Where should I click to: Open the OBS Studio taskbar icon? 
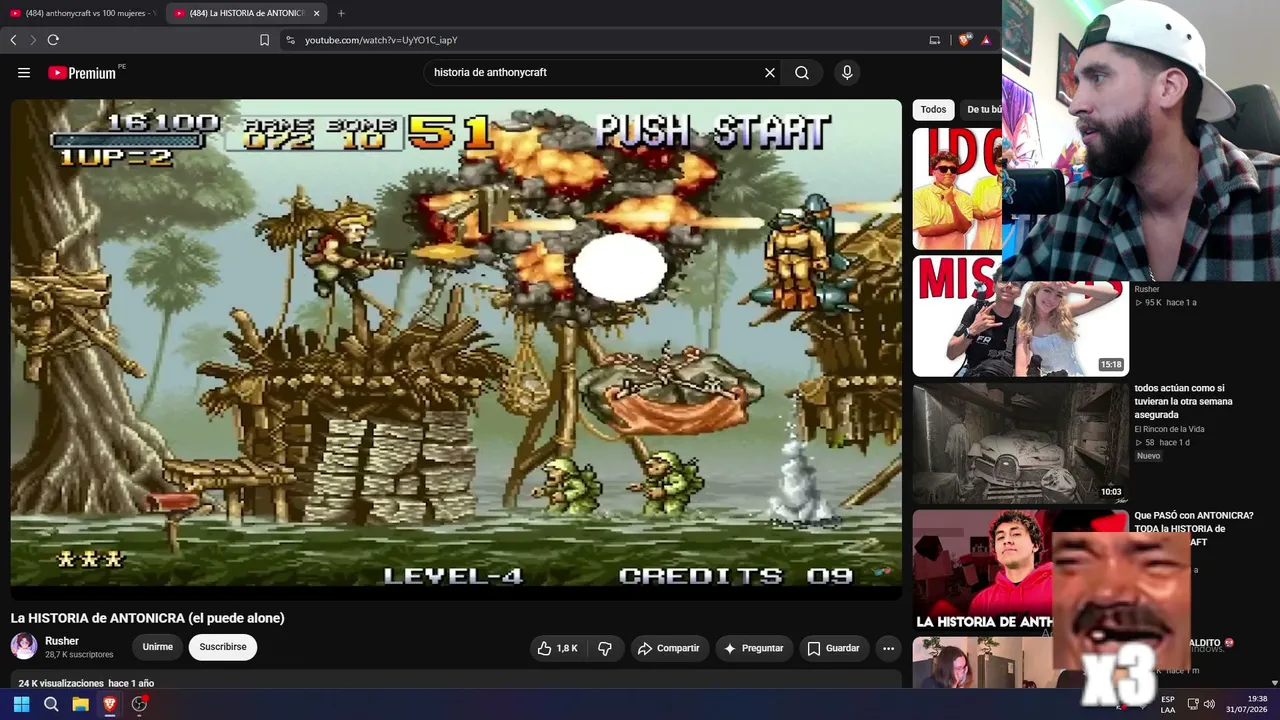(x=140, y=704)
